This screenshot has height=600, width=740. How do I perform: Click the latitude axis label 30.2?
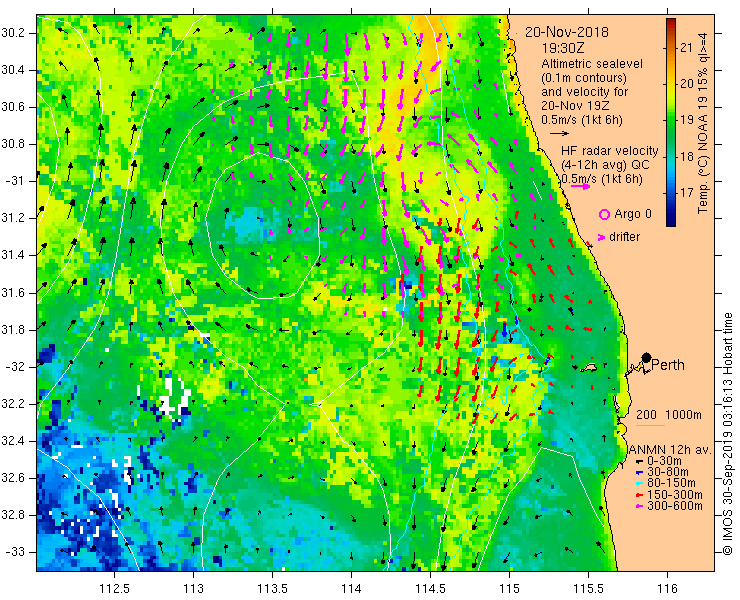11,33
